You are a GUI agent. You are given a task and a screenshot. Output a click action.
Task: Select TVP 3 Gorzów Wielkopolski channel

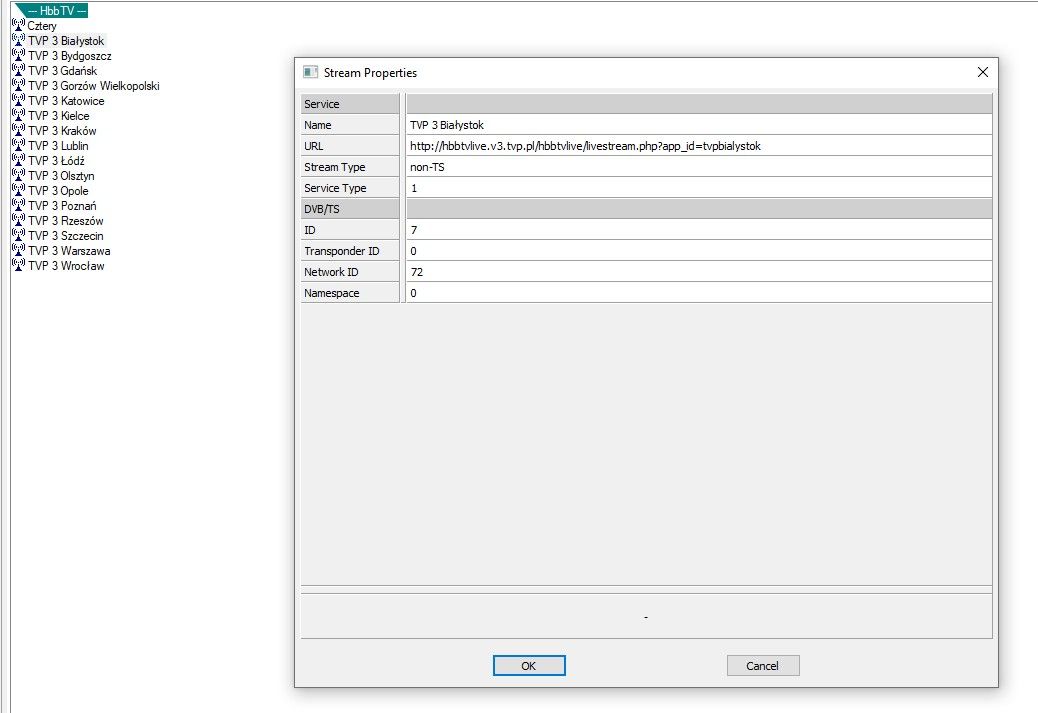click(x=93, y=86)
